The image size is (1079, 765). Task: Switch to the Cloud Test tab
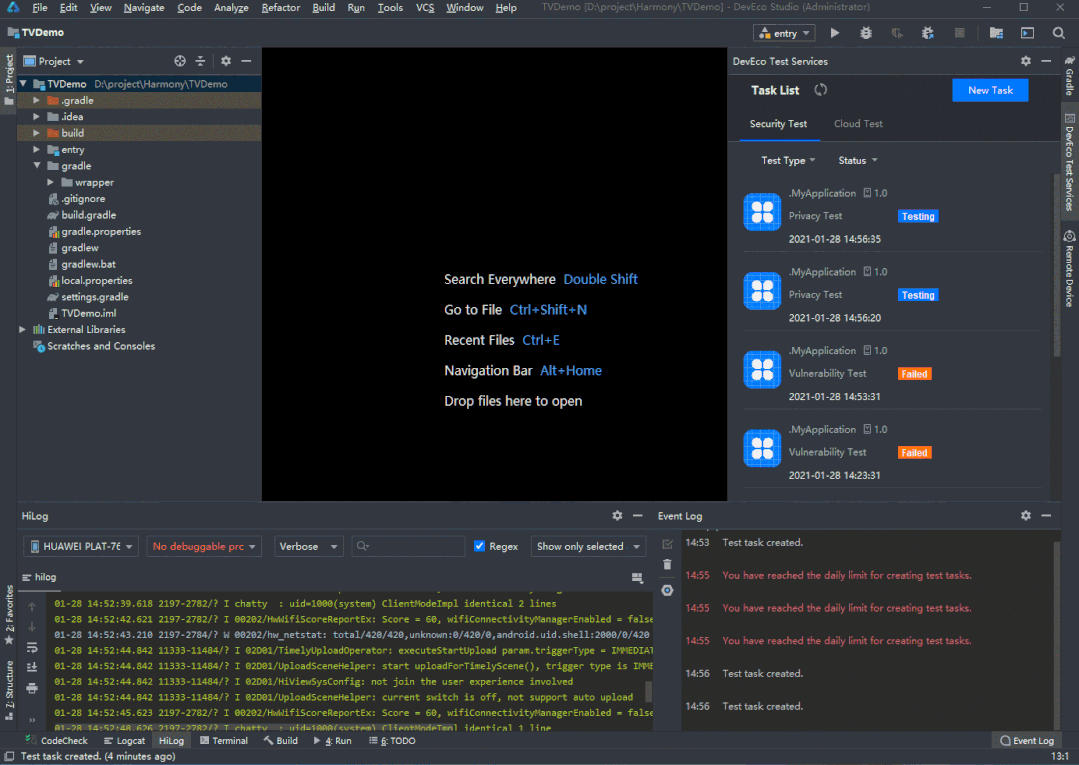(x=858, y=124)
